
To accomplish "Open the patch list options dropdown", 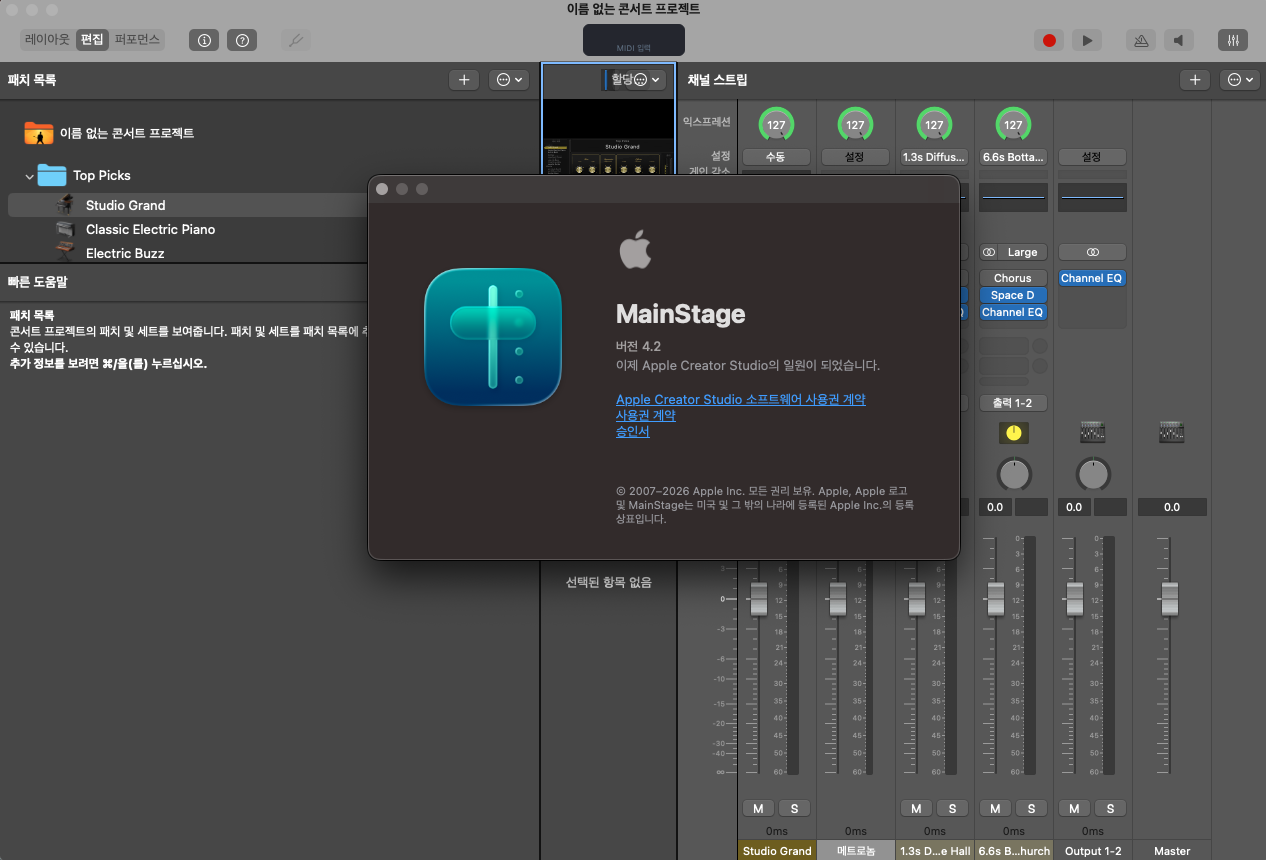I will click(508, 80).
